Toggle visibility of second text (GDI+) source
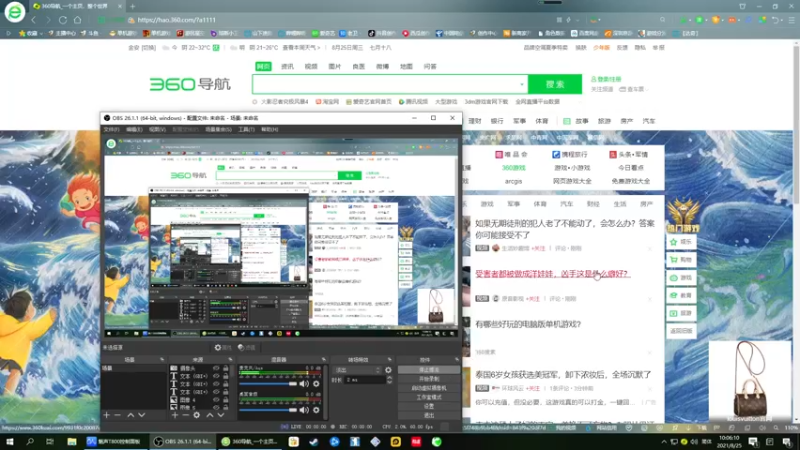Viewport: 800px width, 450px height. pyautogui.click(x=216, y=384)
